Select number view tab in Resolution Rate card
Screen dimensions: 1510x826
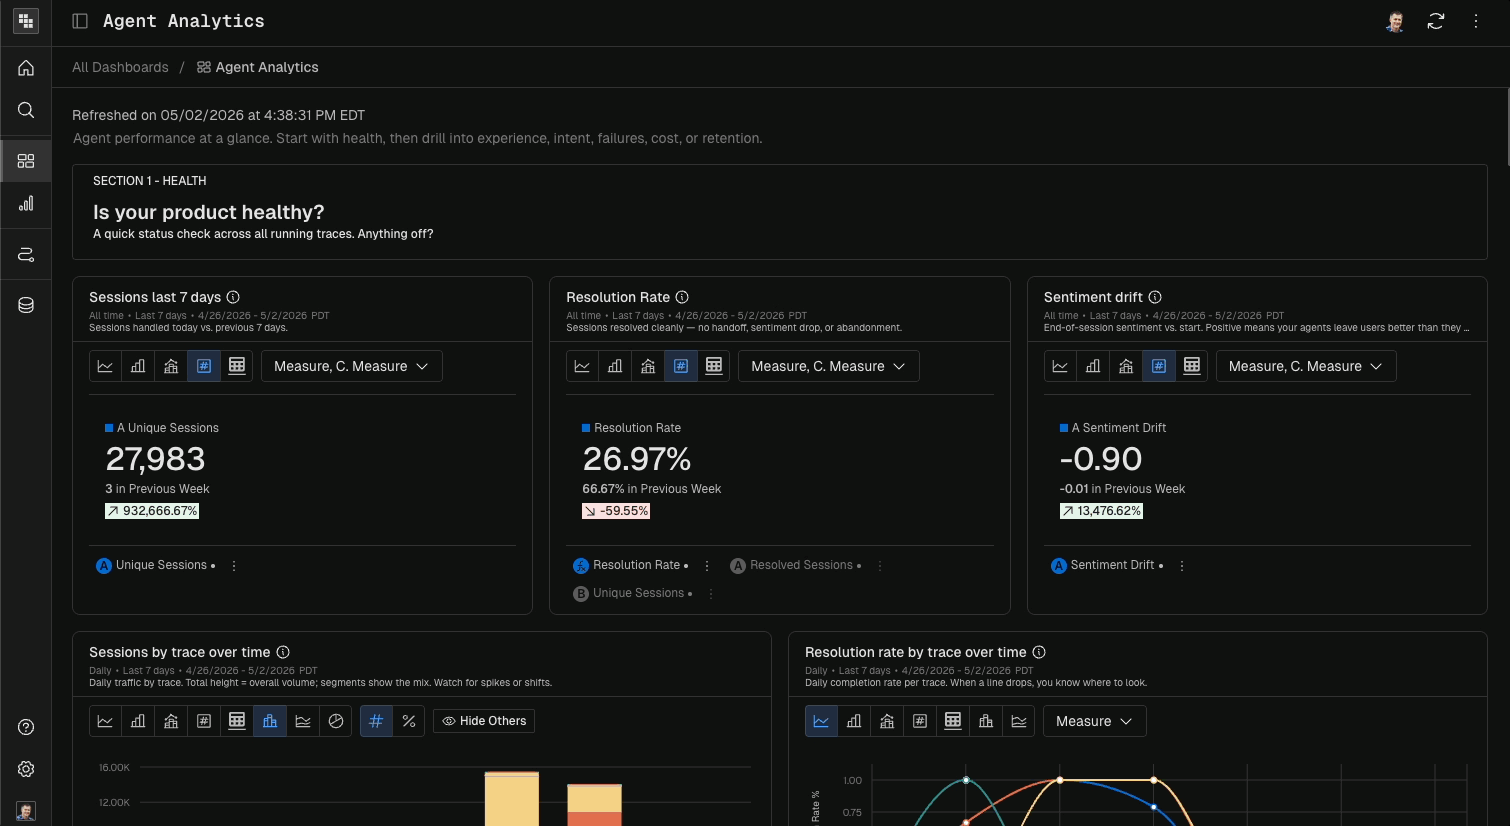click(x=681, y=366)
